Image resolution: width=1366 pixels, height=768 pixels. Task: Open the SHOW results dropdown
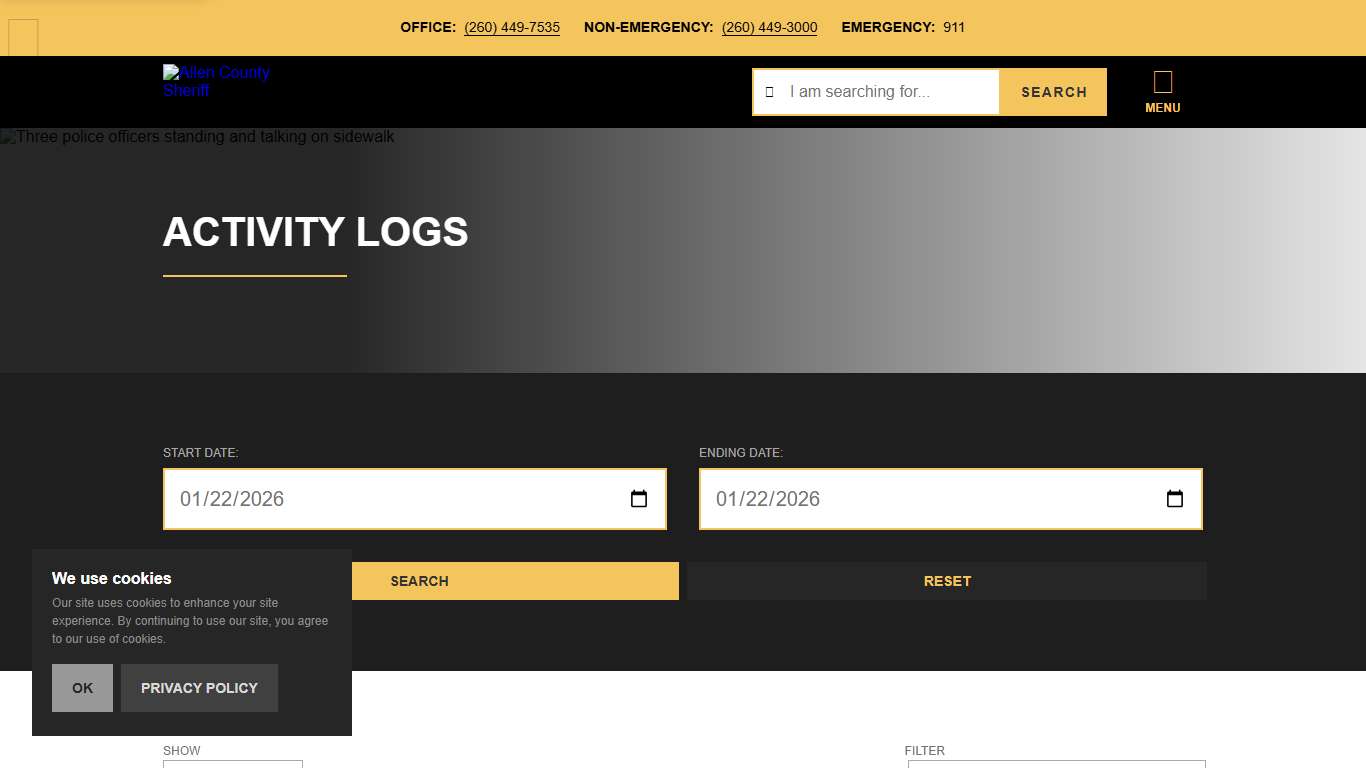point(232,763)
